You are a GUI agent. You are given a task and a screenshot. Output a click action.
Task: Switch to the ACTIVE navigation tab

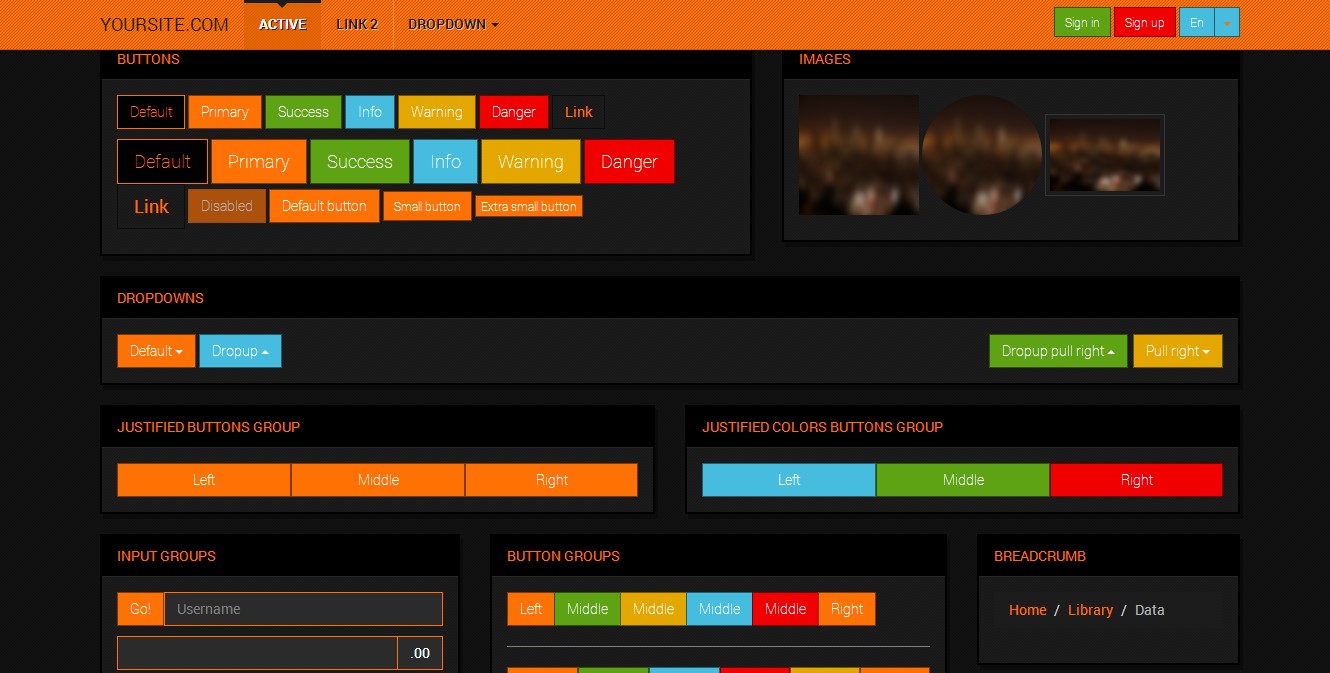pyautogui.click(x=282, y=24)
